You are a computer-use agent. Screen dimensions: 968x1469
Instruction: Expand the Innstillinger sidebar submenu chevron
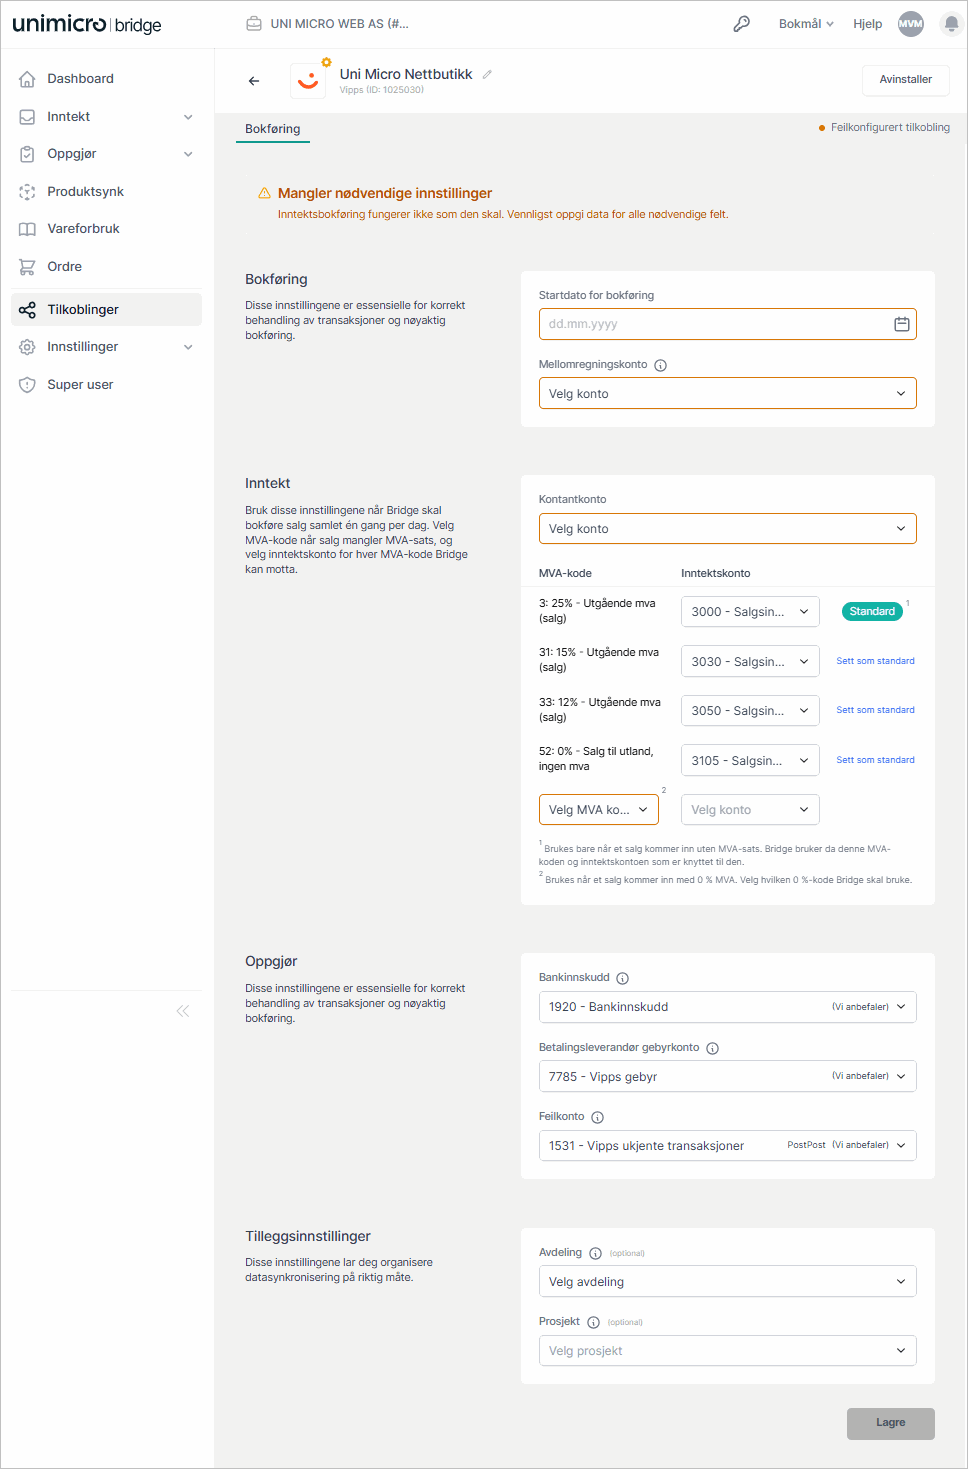pos(188,347)
